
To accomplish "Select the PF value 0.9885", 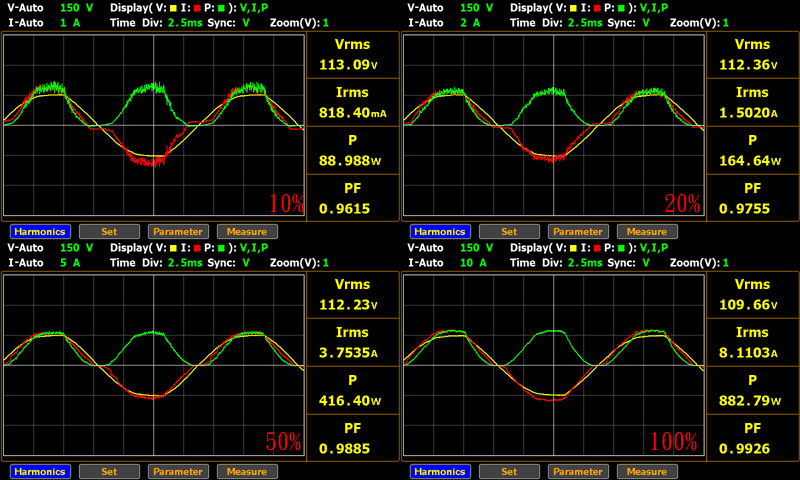I will 344,448.
